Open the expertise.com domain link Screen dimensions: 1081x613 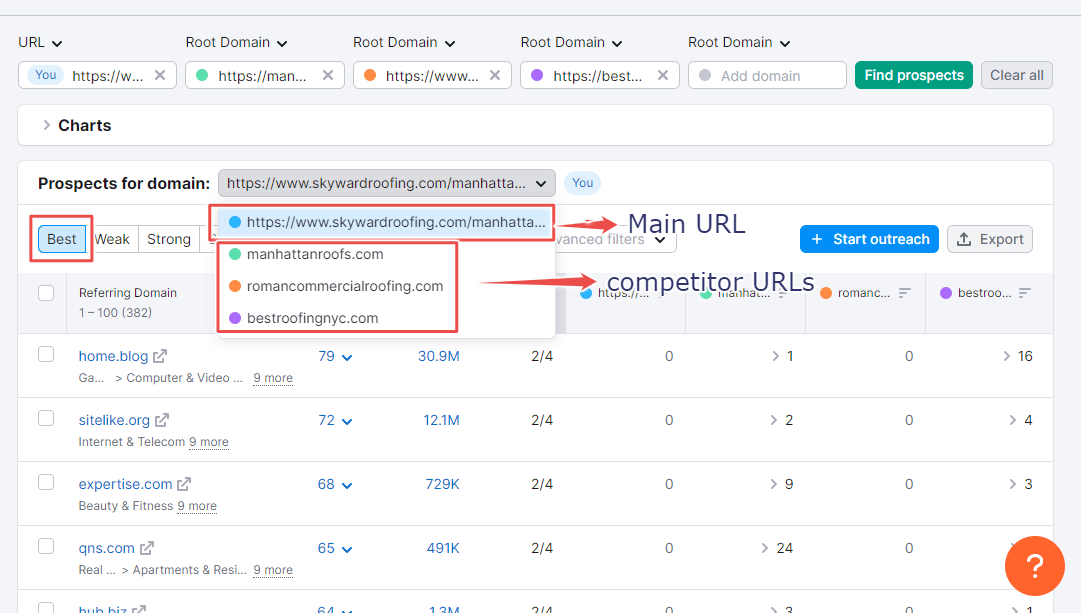[125, 484]
